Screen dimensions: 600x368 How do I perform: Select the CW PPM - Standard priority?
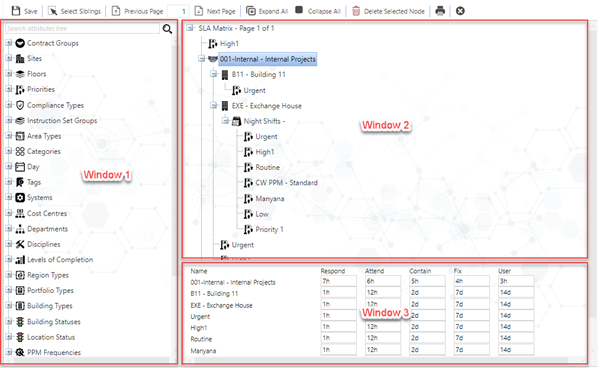(286, 183)
